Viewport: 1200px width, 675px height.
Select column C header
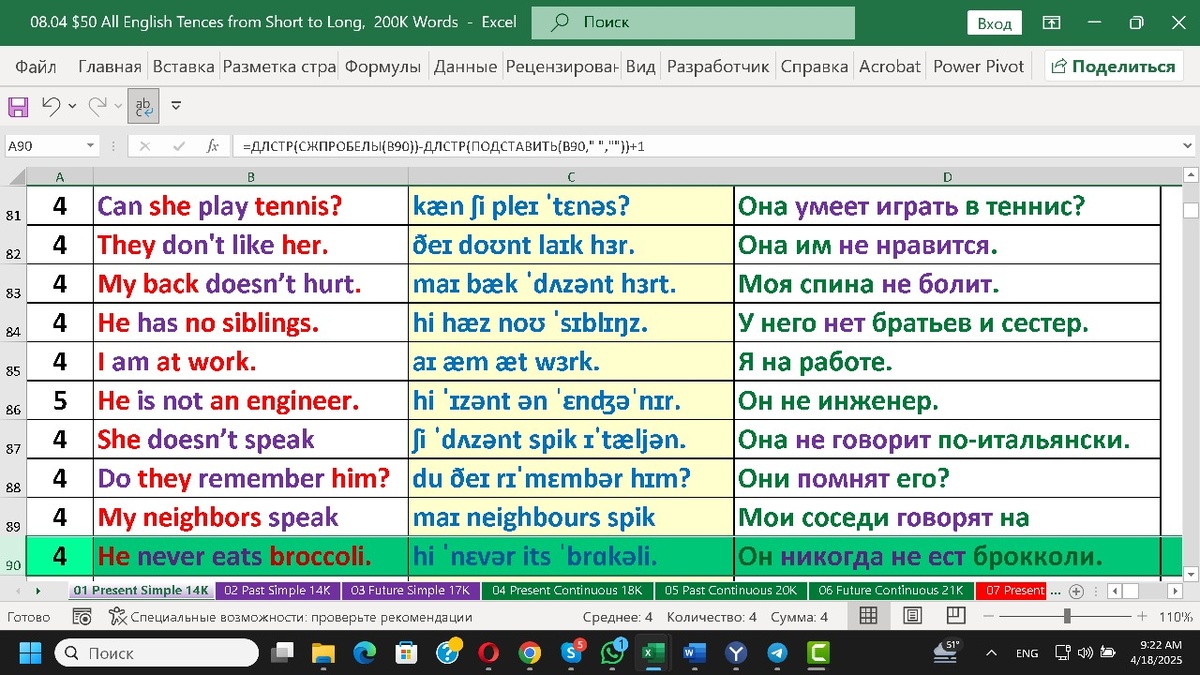[x=571, y=177]
